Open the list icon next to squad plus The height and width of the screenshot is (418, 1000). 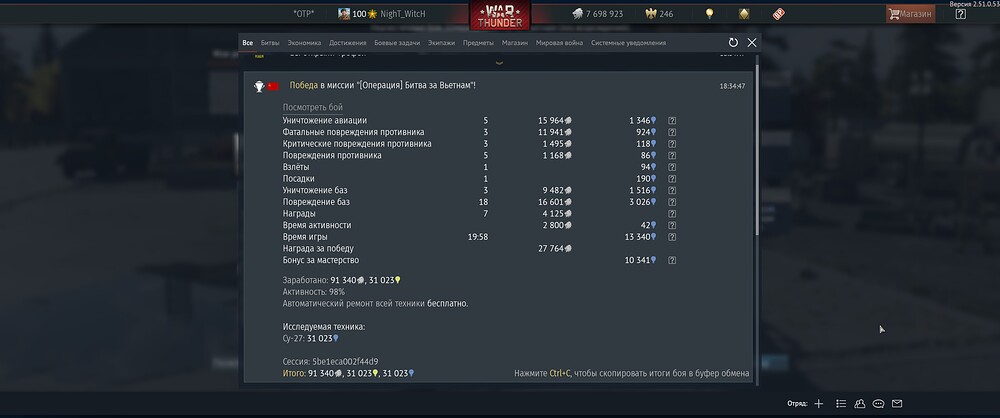tap(841, 403)
